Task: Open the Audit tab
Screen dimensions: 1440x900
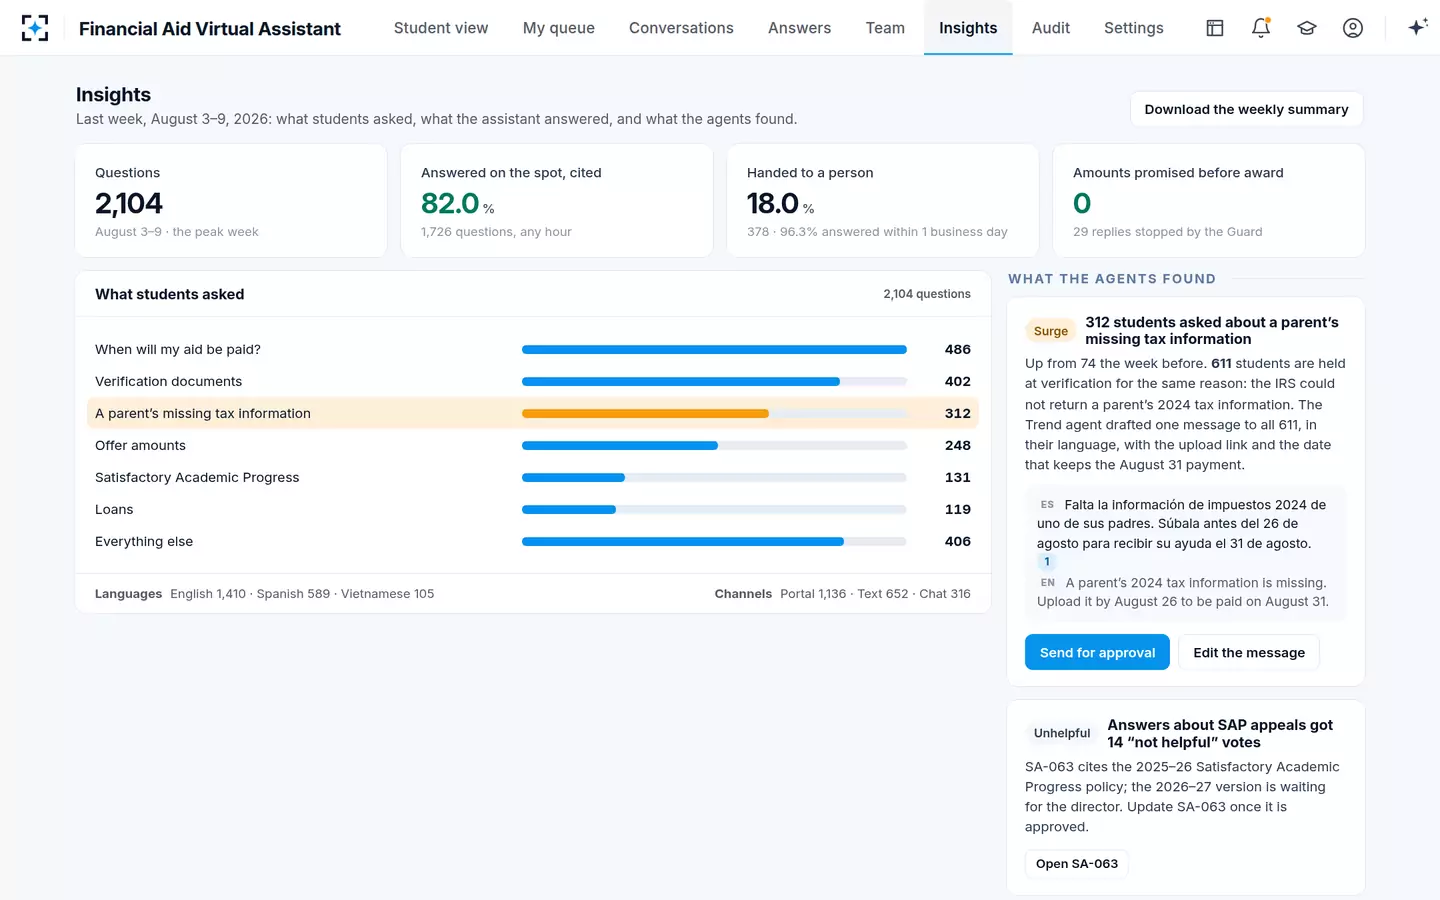Action: [x=1051, y=28]
